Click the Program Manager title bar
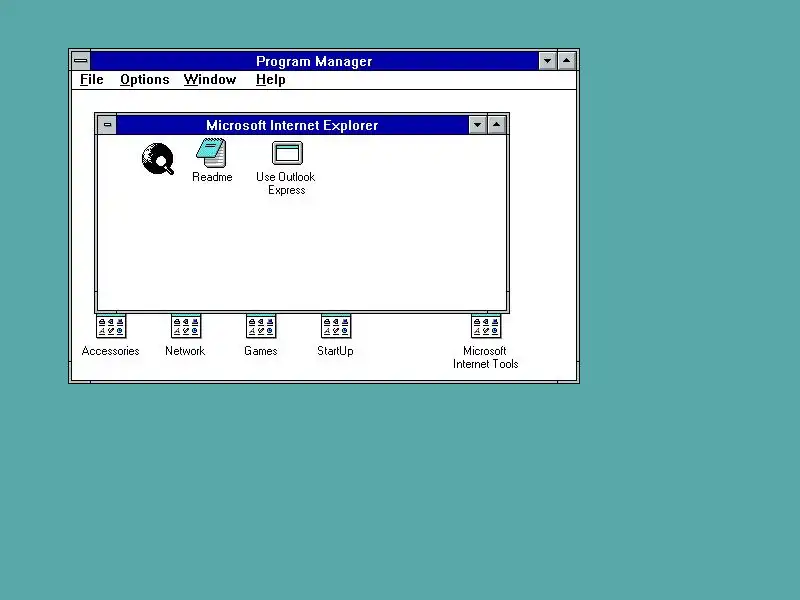The image size is (800, 600). [x=314, y=61]
